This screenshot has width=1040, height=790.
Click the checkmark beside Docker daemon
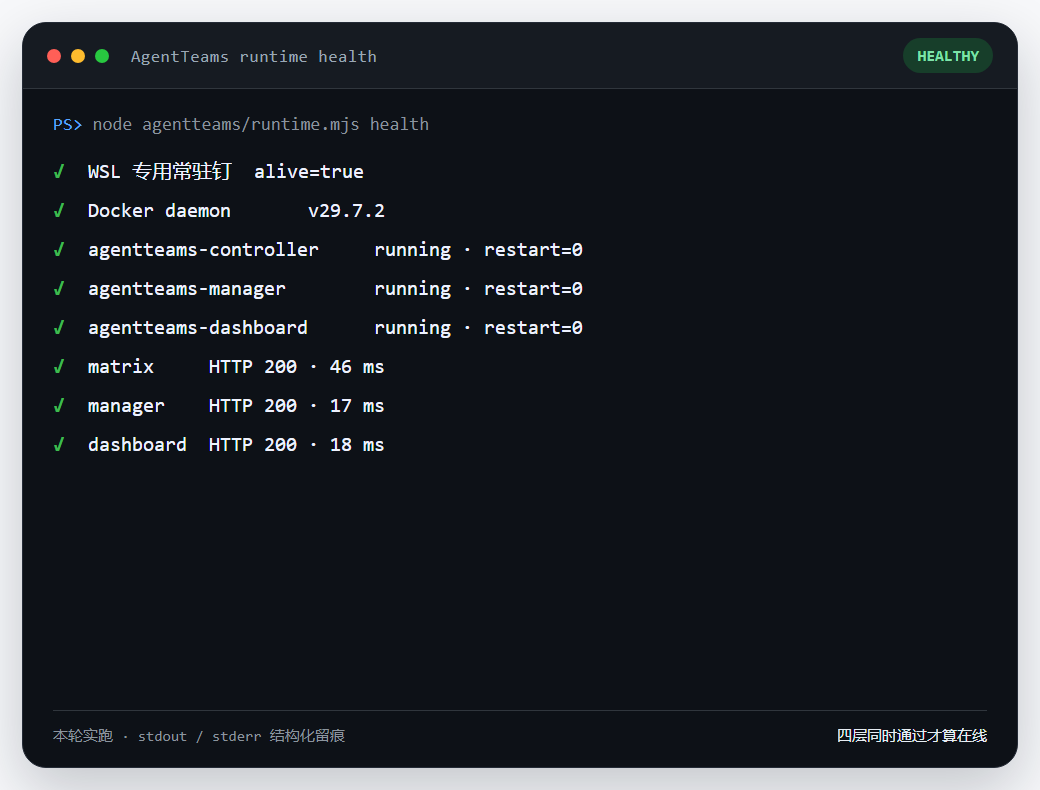pyautogui.click(x=59, y=211)
